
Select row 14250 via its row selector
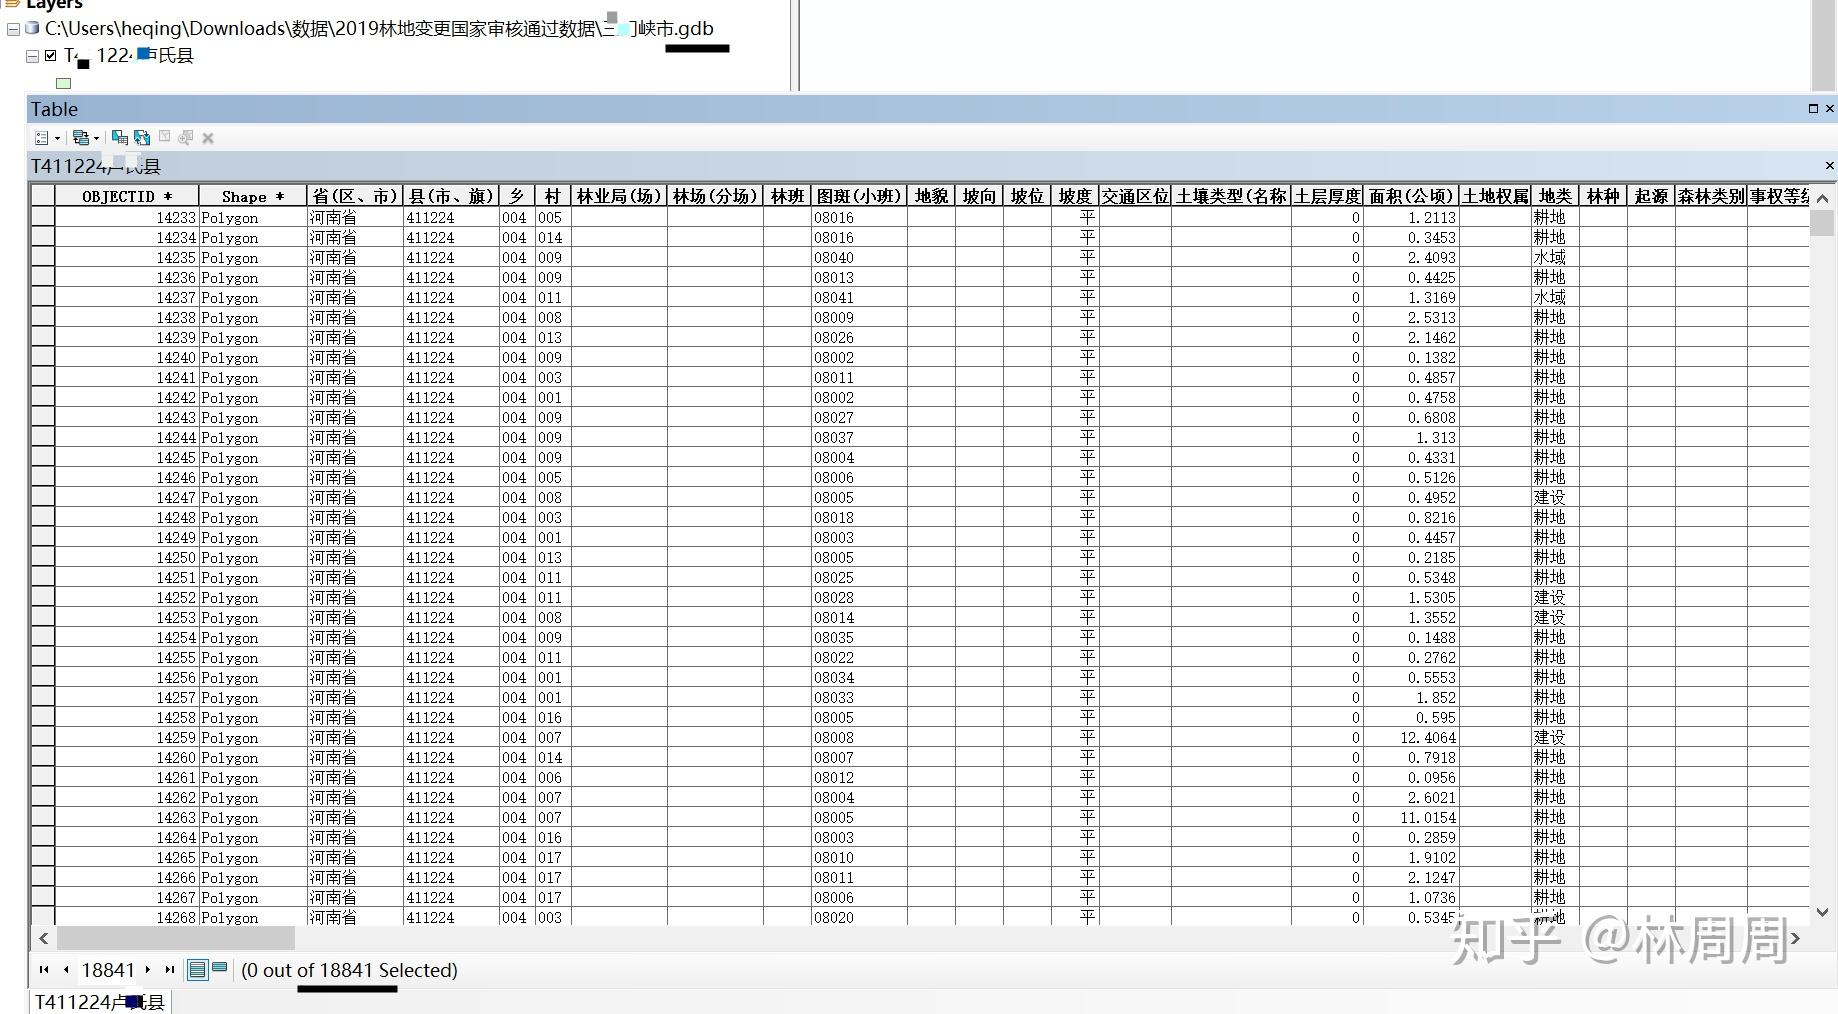pyautogui.click(x=42, y=557)
